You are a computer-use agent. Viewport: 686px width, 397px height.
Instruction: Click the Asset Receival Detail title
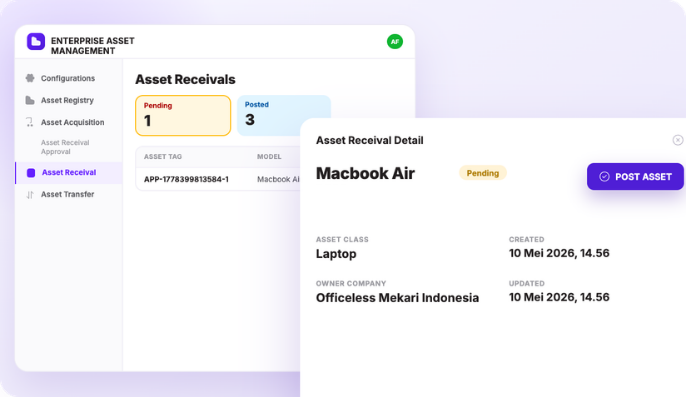[370, 141]
